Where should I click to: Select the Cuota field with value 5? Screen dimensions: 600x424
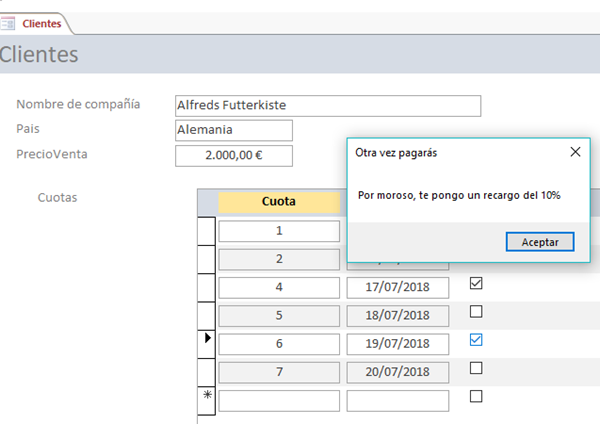coord(279,315)
